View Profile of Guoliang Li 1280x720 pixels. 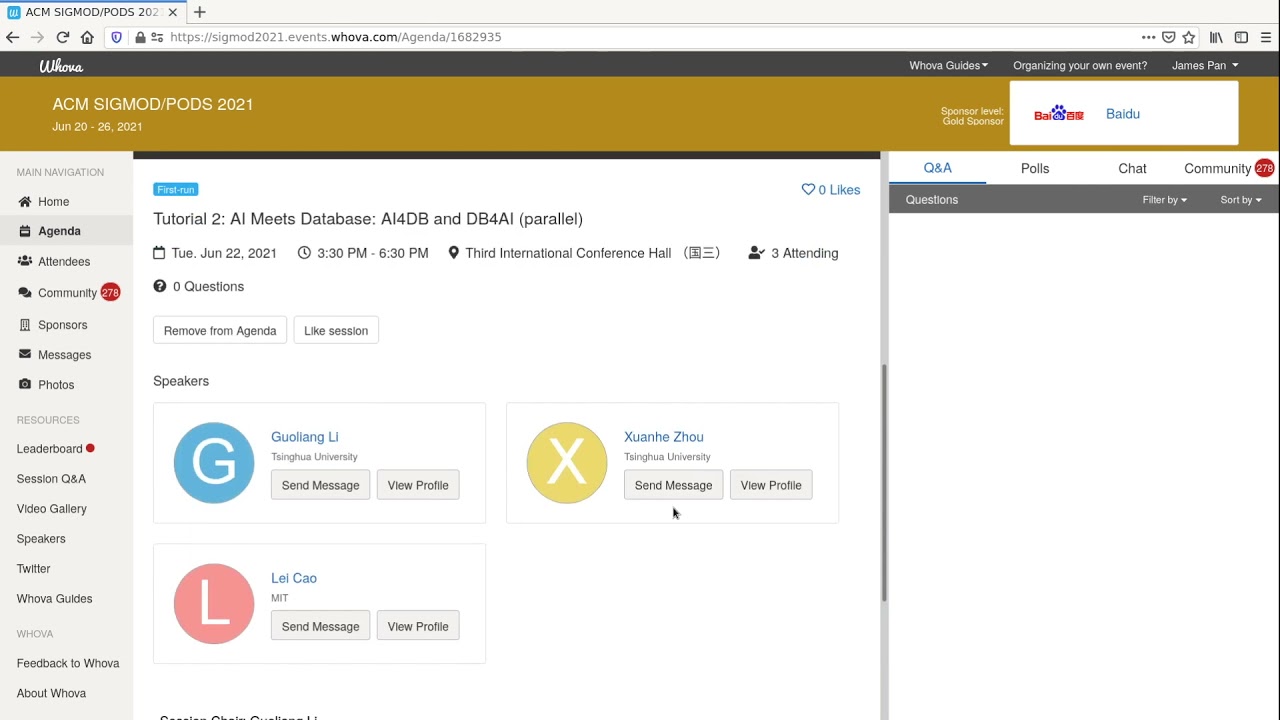[x=418, y=485]
